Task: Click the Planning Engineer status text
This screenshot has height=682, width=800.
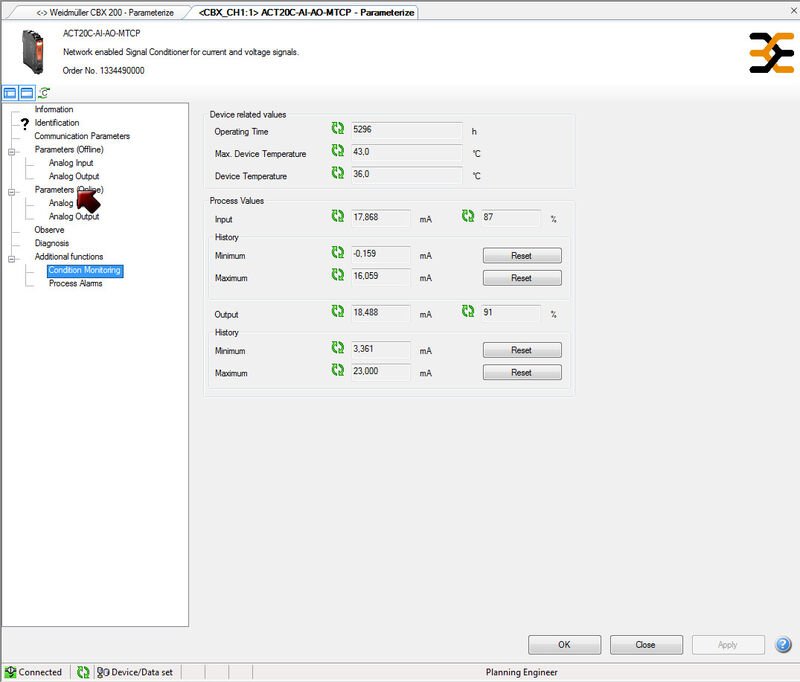Action: (x=521, y=672)
